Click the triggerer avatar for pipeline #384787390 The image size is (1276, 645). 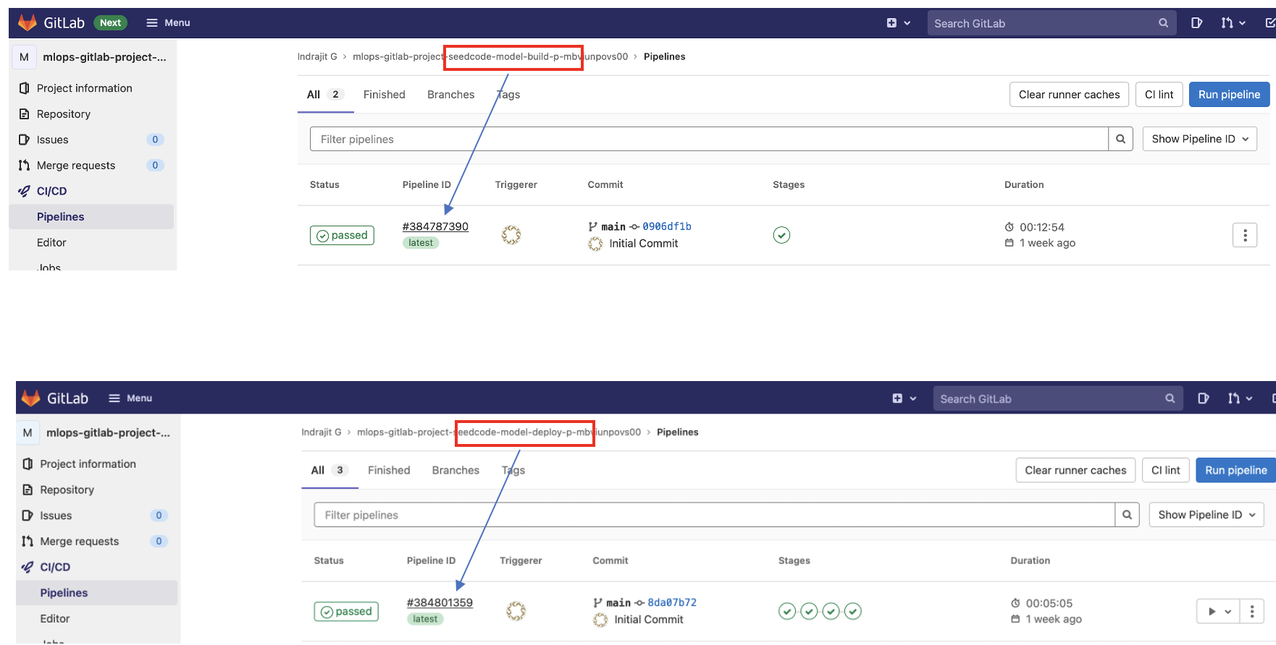pyautogui.click(x=511, y=235)
